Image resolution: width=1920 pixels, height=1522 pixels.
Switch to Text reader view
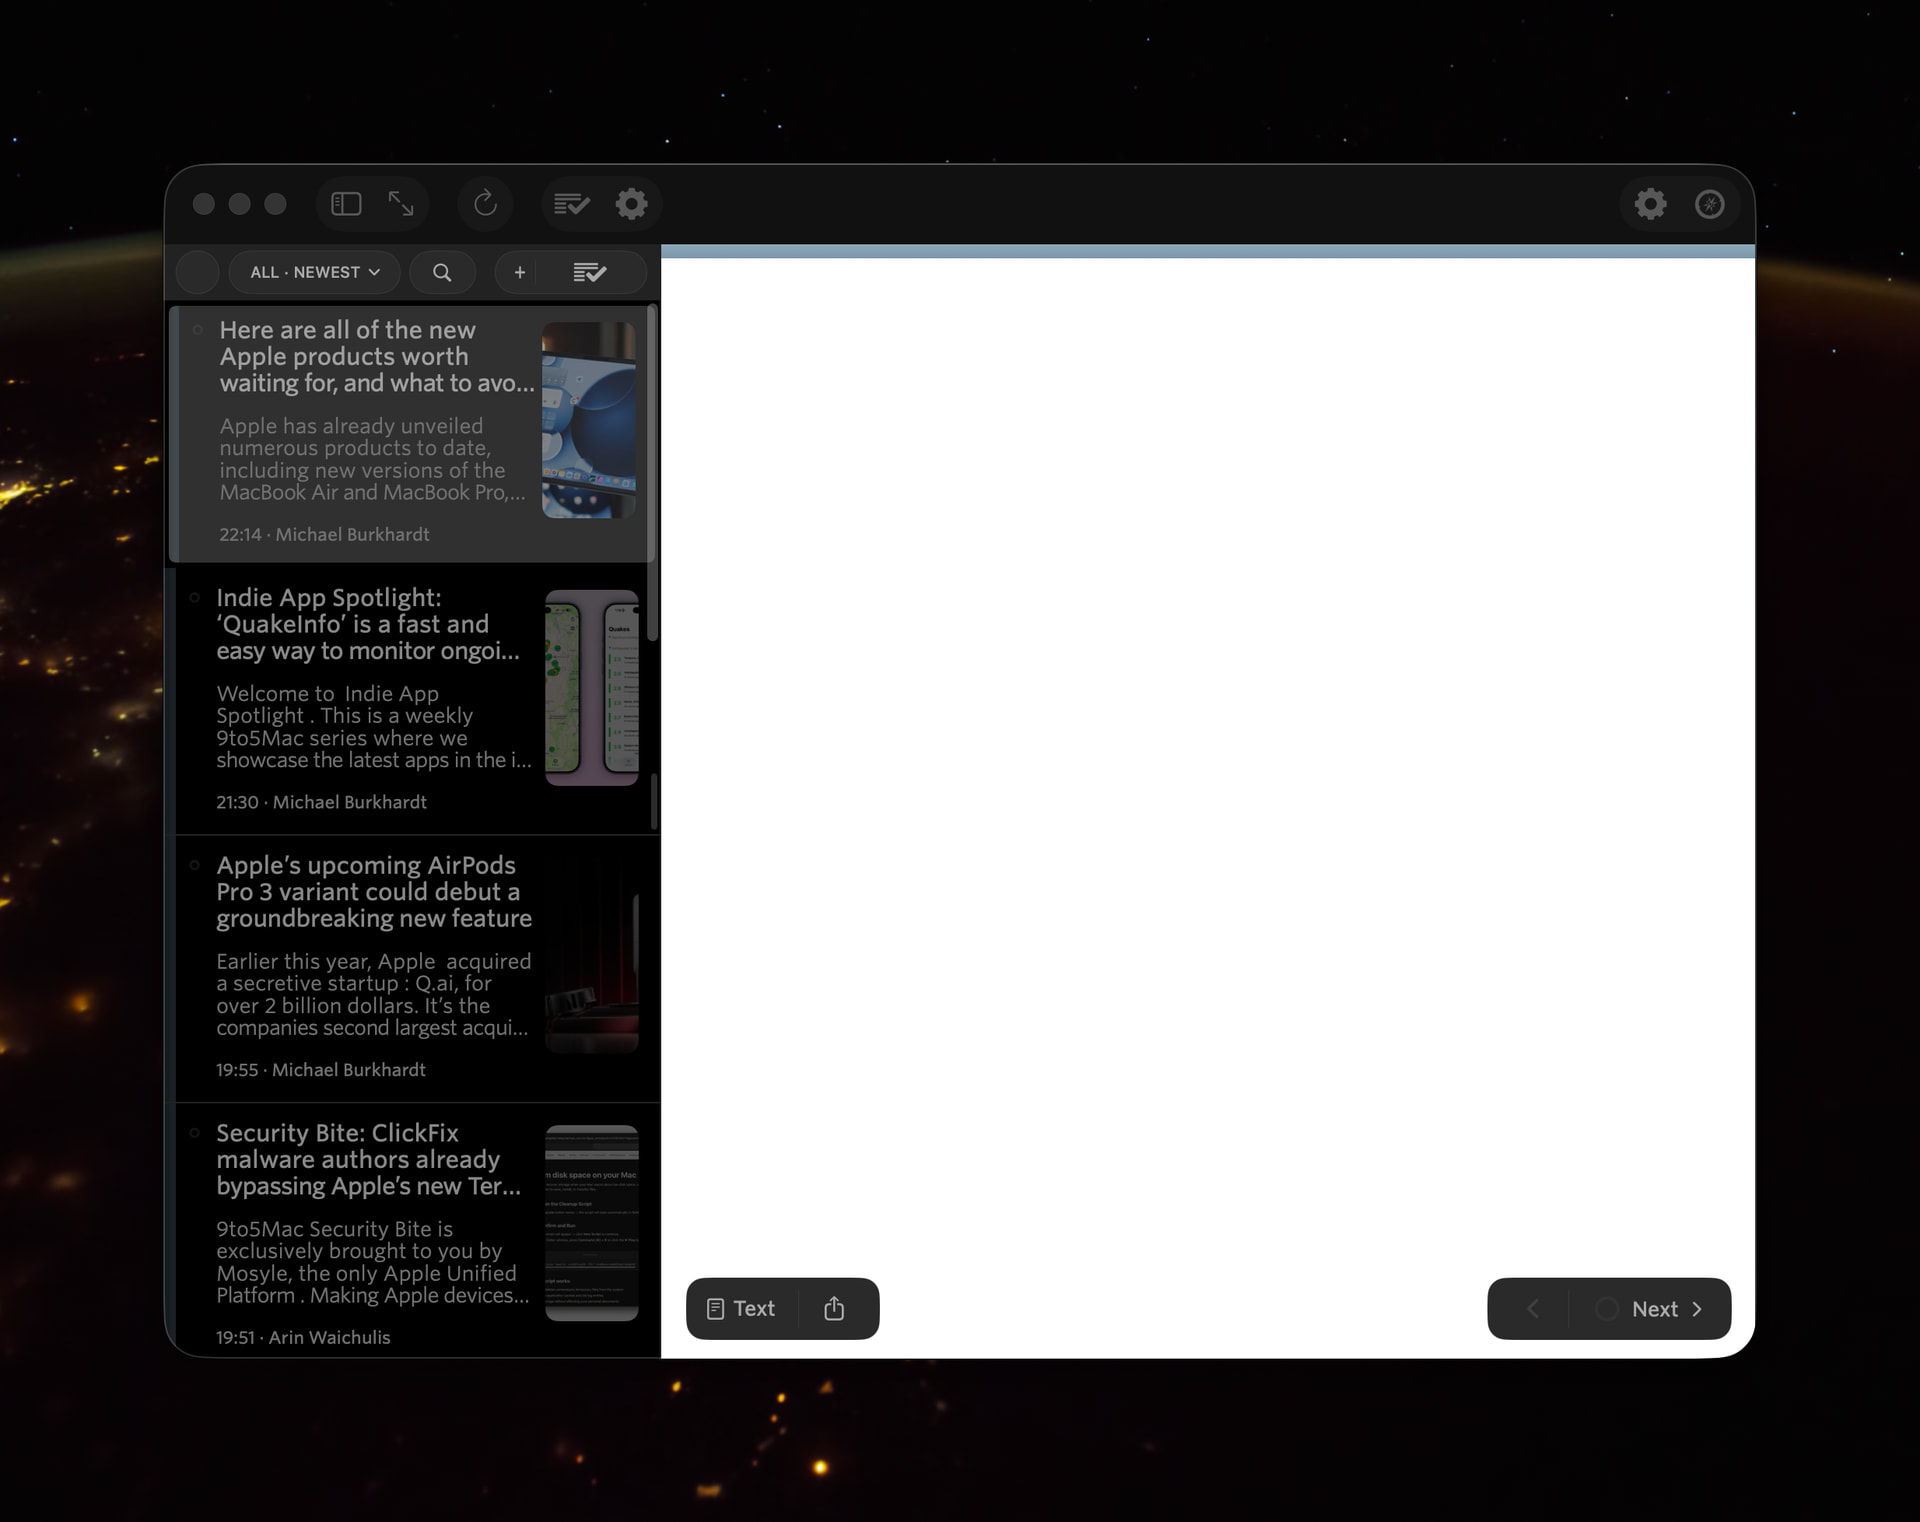click(x=741, y=1308)
